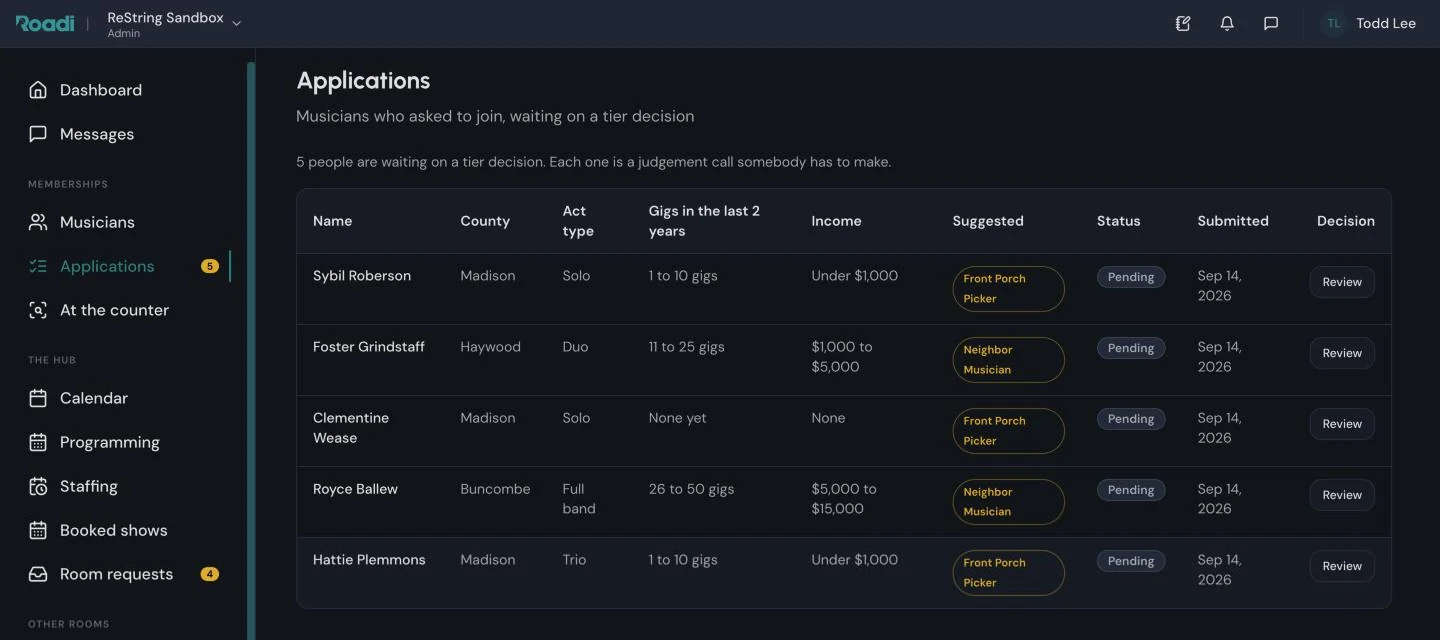Open Programming section

click(110, 442)
